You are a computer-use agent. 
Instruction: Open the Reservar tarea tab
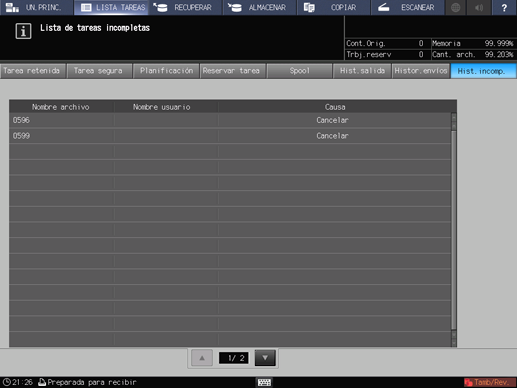click(x=232, y=71)
